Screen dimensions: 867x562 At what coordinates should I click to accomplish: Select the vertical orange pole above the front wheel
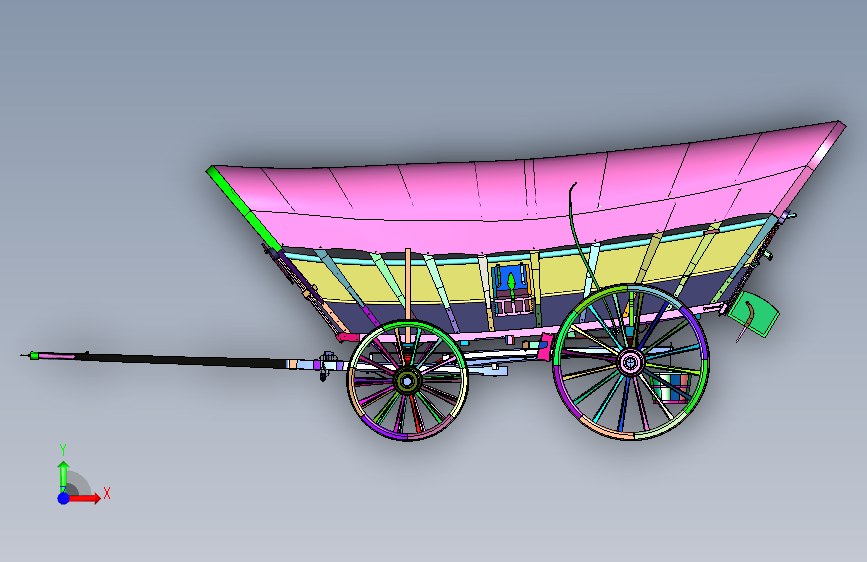point(408,293)
